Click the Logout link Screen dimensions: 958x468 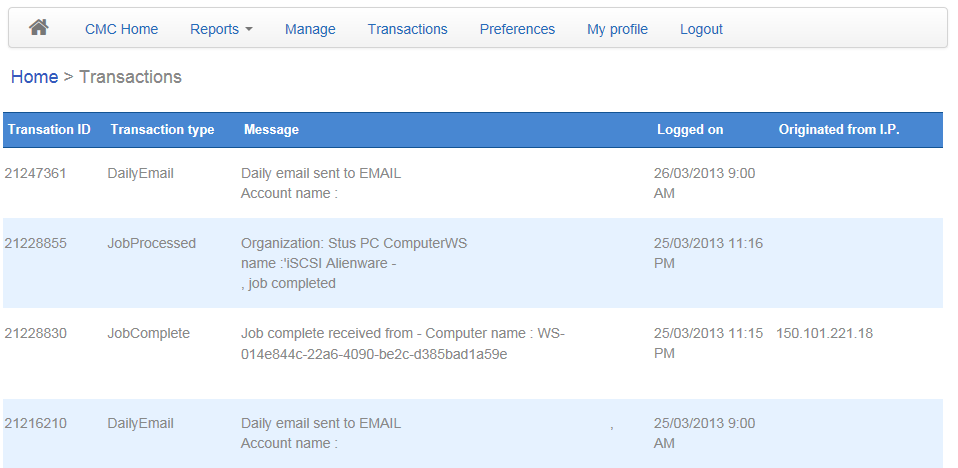pos(701,29)
